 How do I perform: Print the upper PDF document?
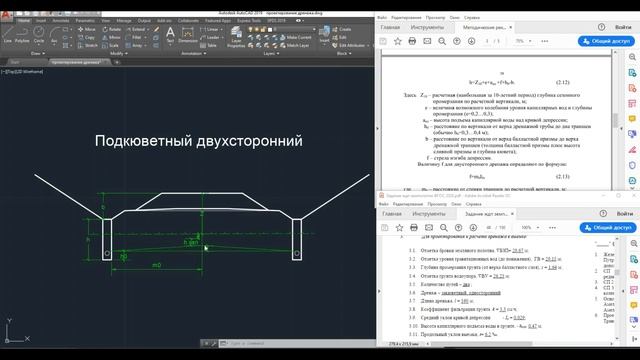[x=412, y=41]
